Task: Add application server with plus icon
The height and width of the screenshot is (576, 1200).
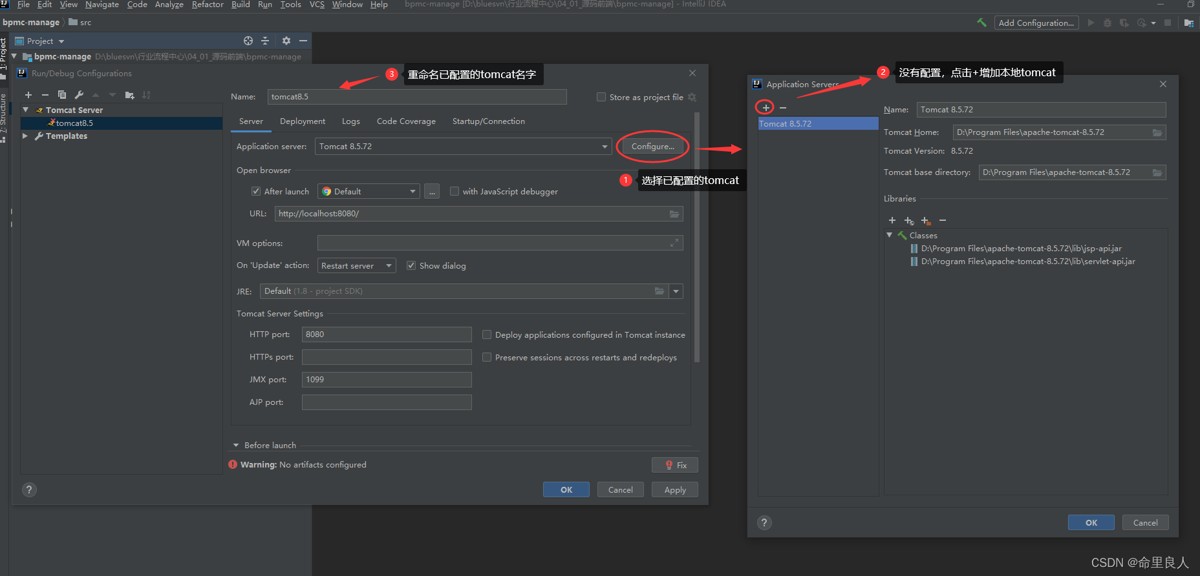Action: tap(766, 107)
